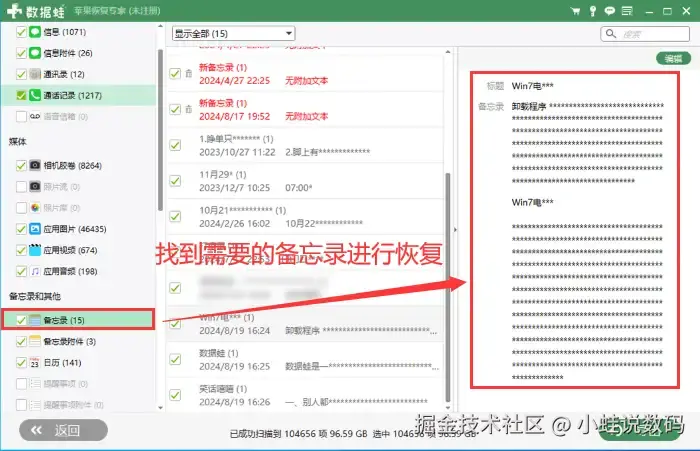Click the 提醒事项 reminders list icon
This screenshot has height=451, width=700.
[x=35, y=384]
